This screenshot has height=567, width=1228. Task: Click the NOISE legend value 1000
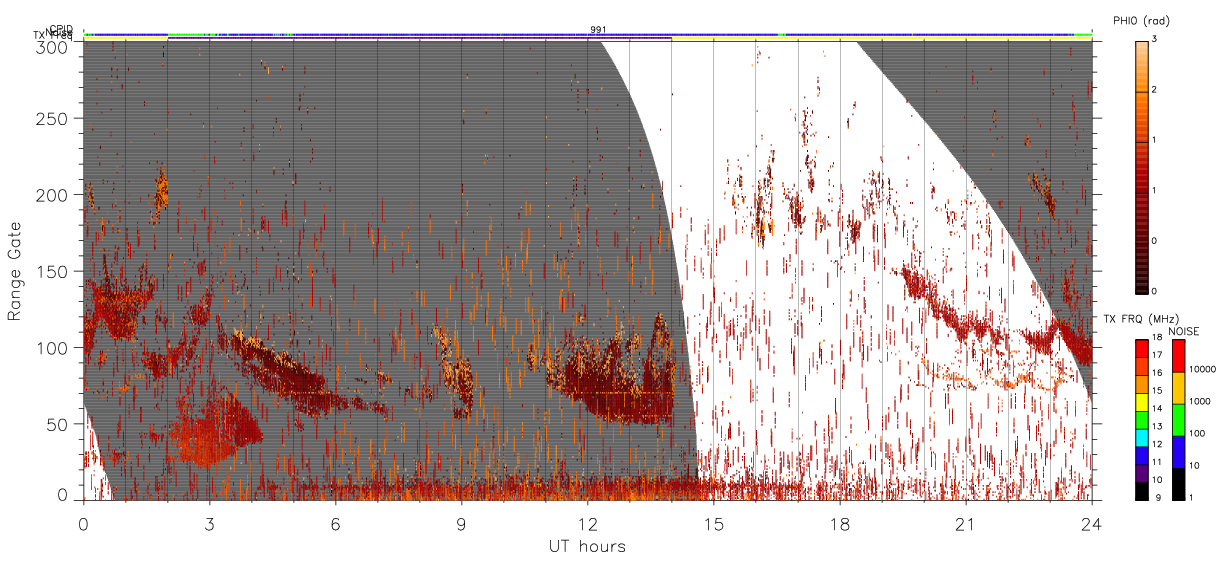pyautogui.click(x=1199, y=402)
